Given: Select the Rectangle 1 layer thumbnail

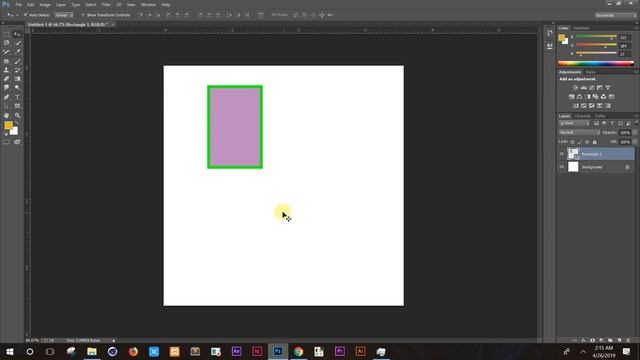Looking at the screenshot, I should 573,154.
